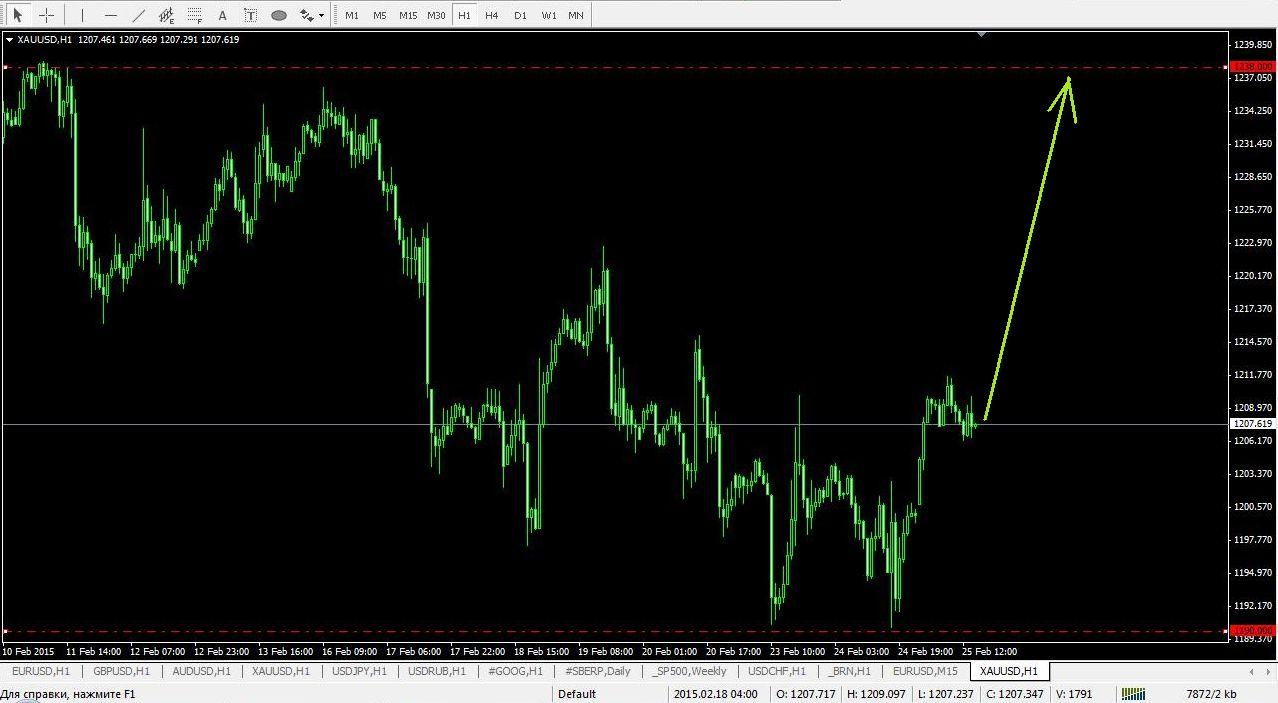1278x703 pixels.
Task: Open the USDRUB,H1 chart tab
Action: (x=436, y=671)
